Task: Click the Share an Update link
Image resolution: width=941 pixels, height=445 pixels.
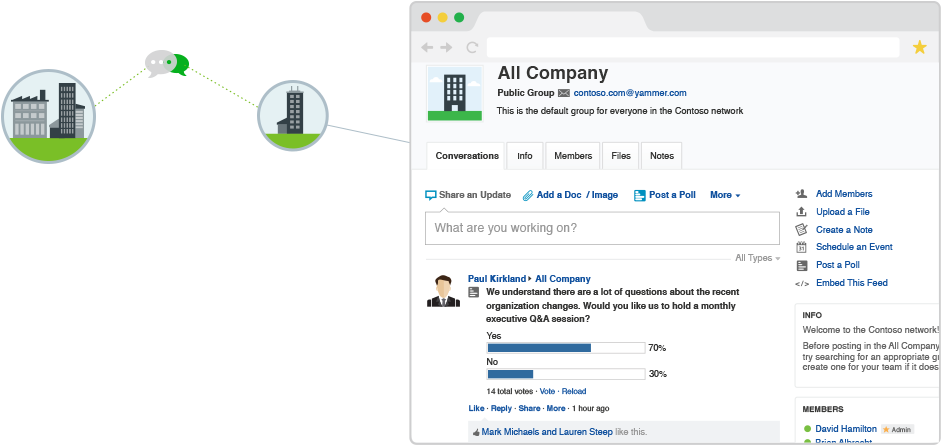Action: click(x=475, y=195)
